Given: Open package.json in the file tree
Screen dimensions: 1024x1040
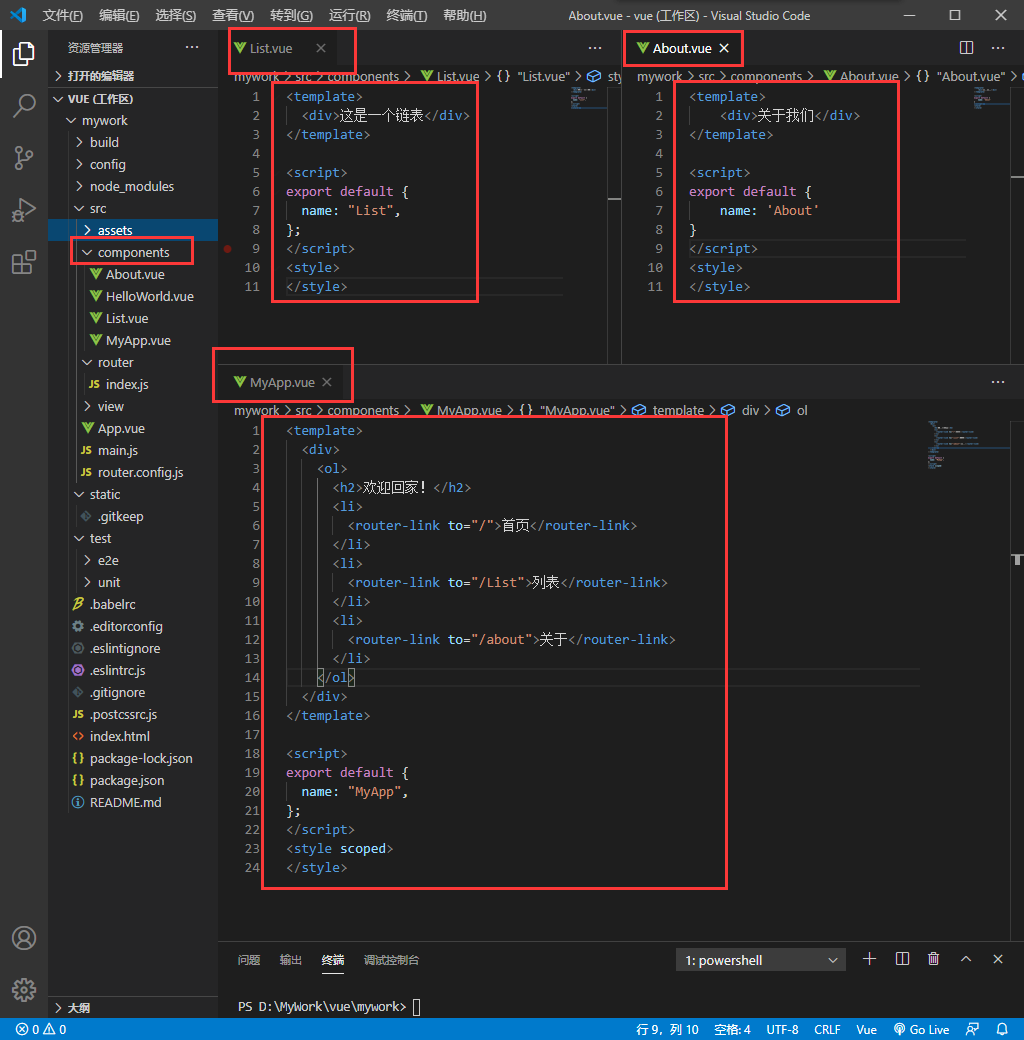Looking at the screenshot, I should click(x=133, y=780).
